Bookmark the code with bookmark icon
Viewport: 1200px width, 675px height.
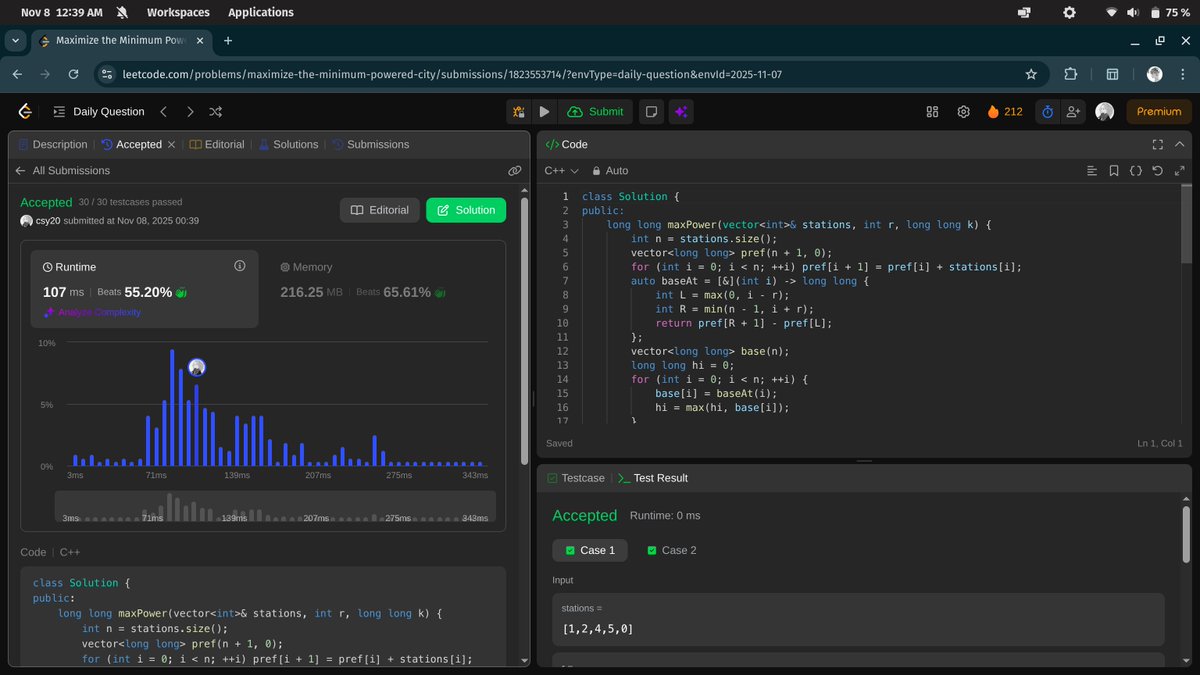click(x=1114, y=171)
